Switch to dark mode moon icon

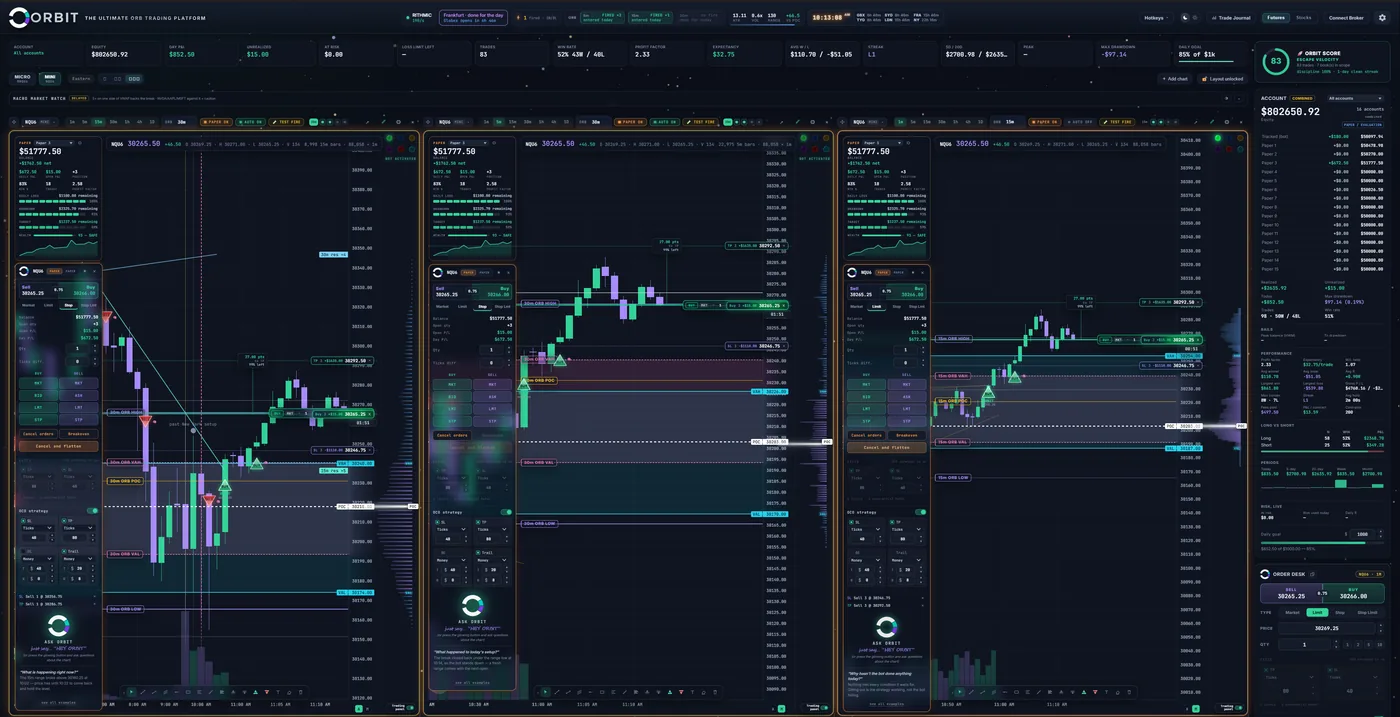click(x=1185, y=18)
